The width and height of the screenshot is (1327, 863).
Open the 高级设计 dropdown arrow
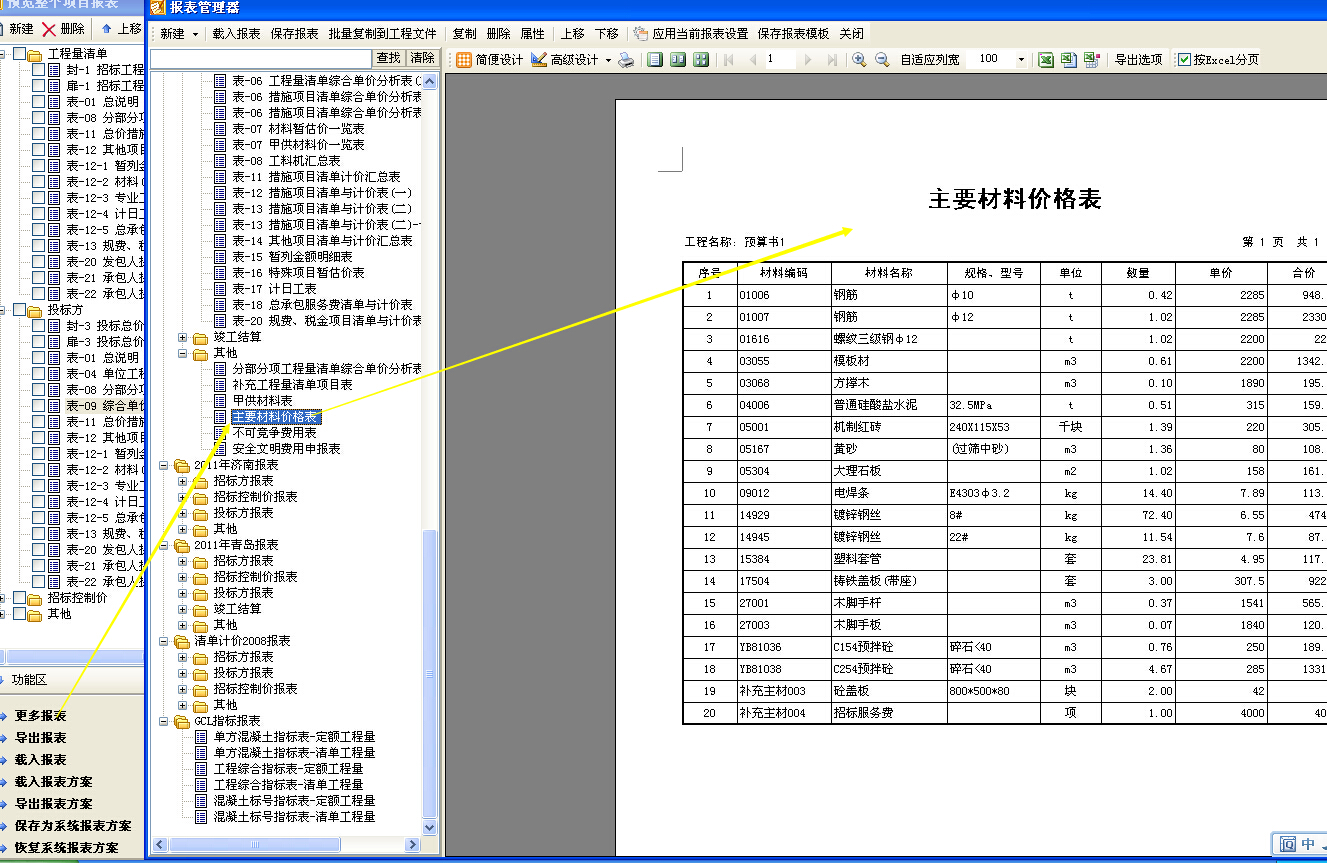click(608, 60)
